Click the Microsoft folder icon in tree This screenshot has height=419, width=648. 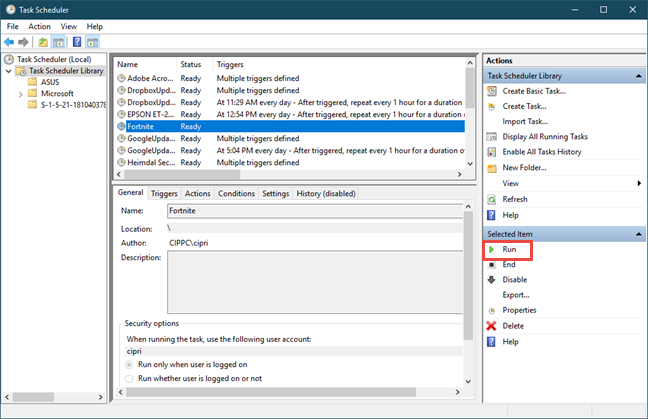(33, 93)
